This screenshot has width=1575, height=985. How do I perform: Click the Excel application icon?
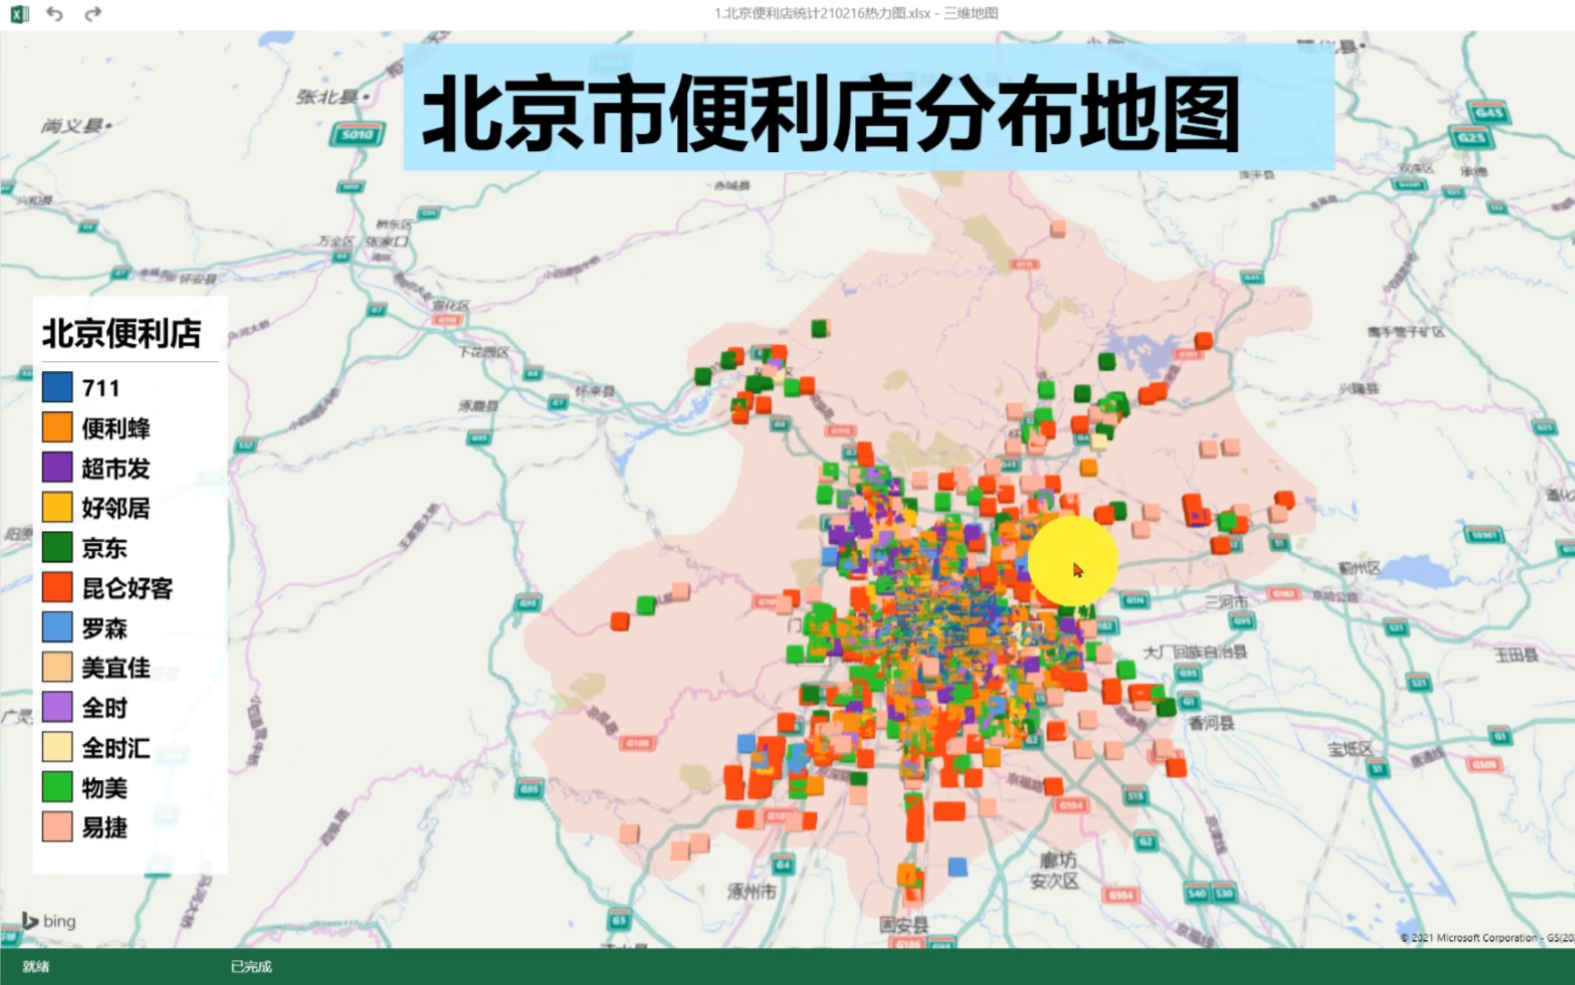point(19,14)
